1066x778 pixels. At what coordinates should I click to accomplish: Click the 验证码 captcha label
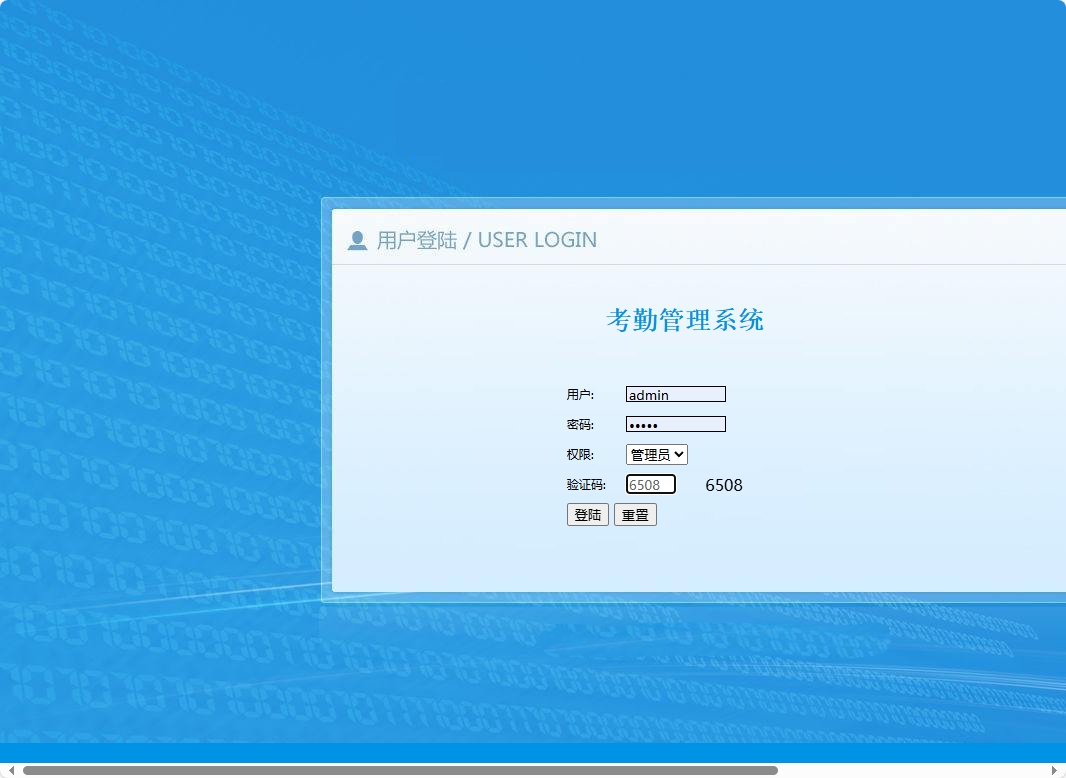point(585,484)
